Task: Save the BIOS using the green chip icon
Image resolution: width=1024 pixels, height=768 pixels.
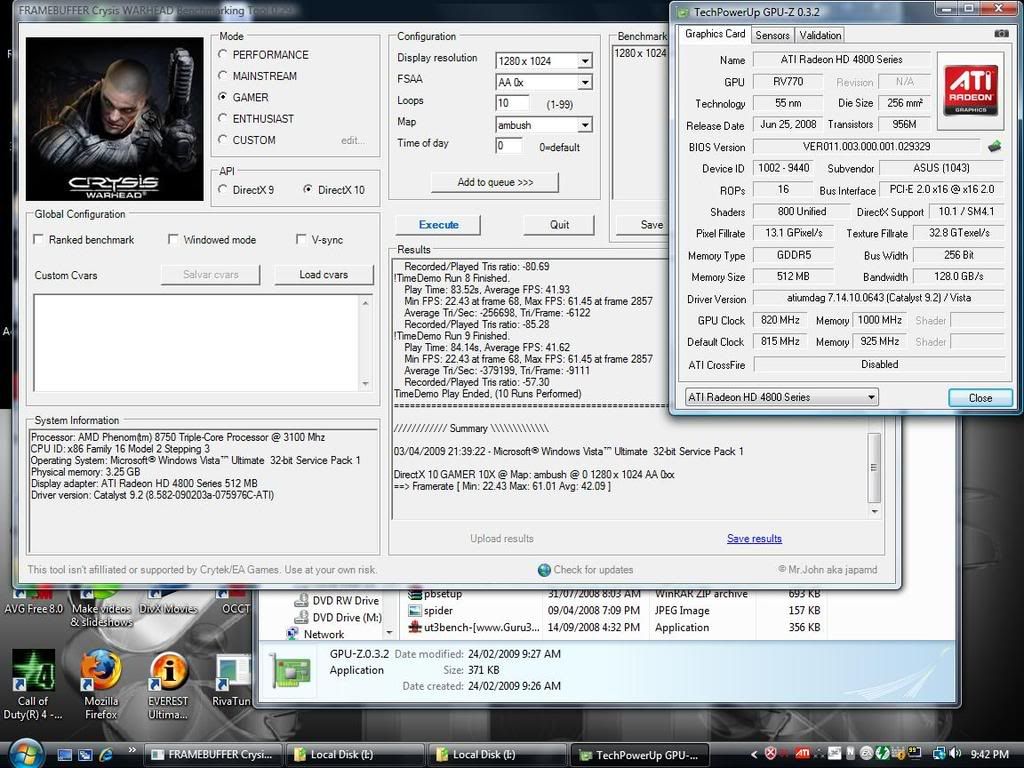Action: (994, 146)
